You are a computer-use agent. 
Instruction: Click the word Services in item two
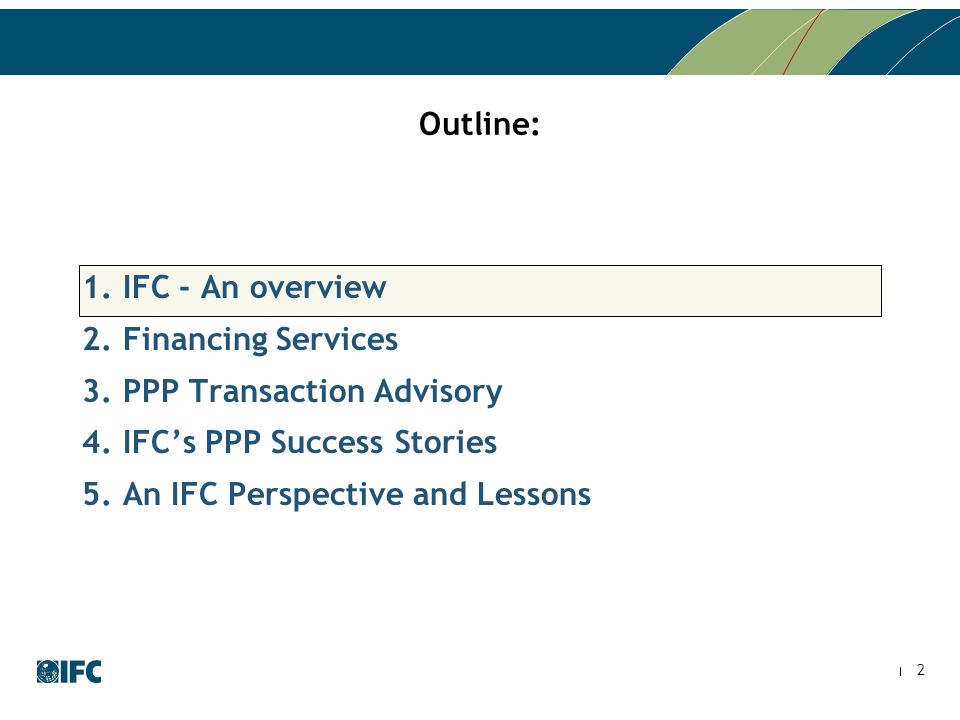337,340
